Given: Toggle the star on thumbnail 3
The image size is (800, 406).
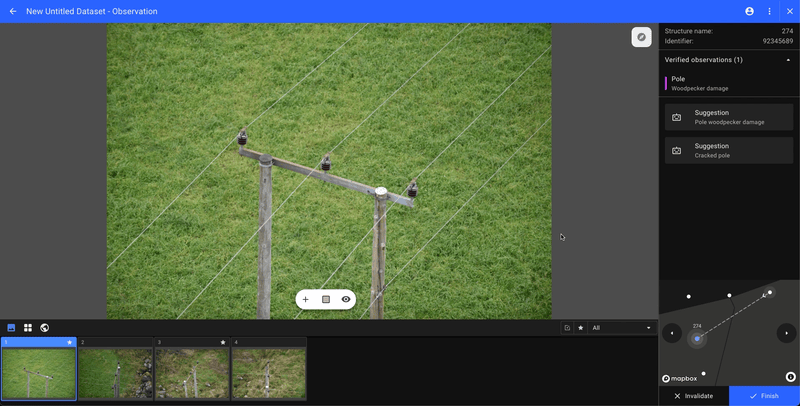Looking at the screenshot, I should 223,342.
